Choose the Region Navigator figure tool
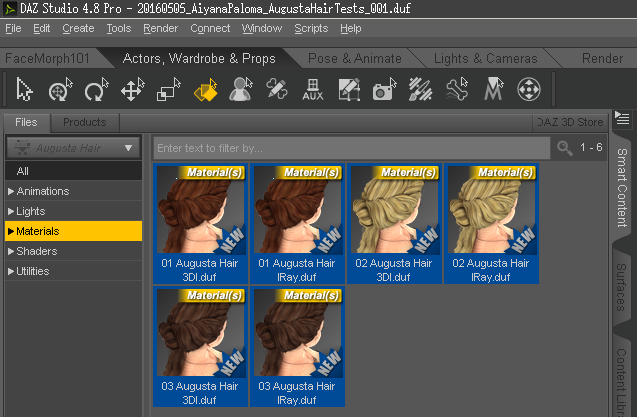 tap(240, 89)
